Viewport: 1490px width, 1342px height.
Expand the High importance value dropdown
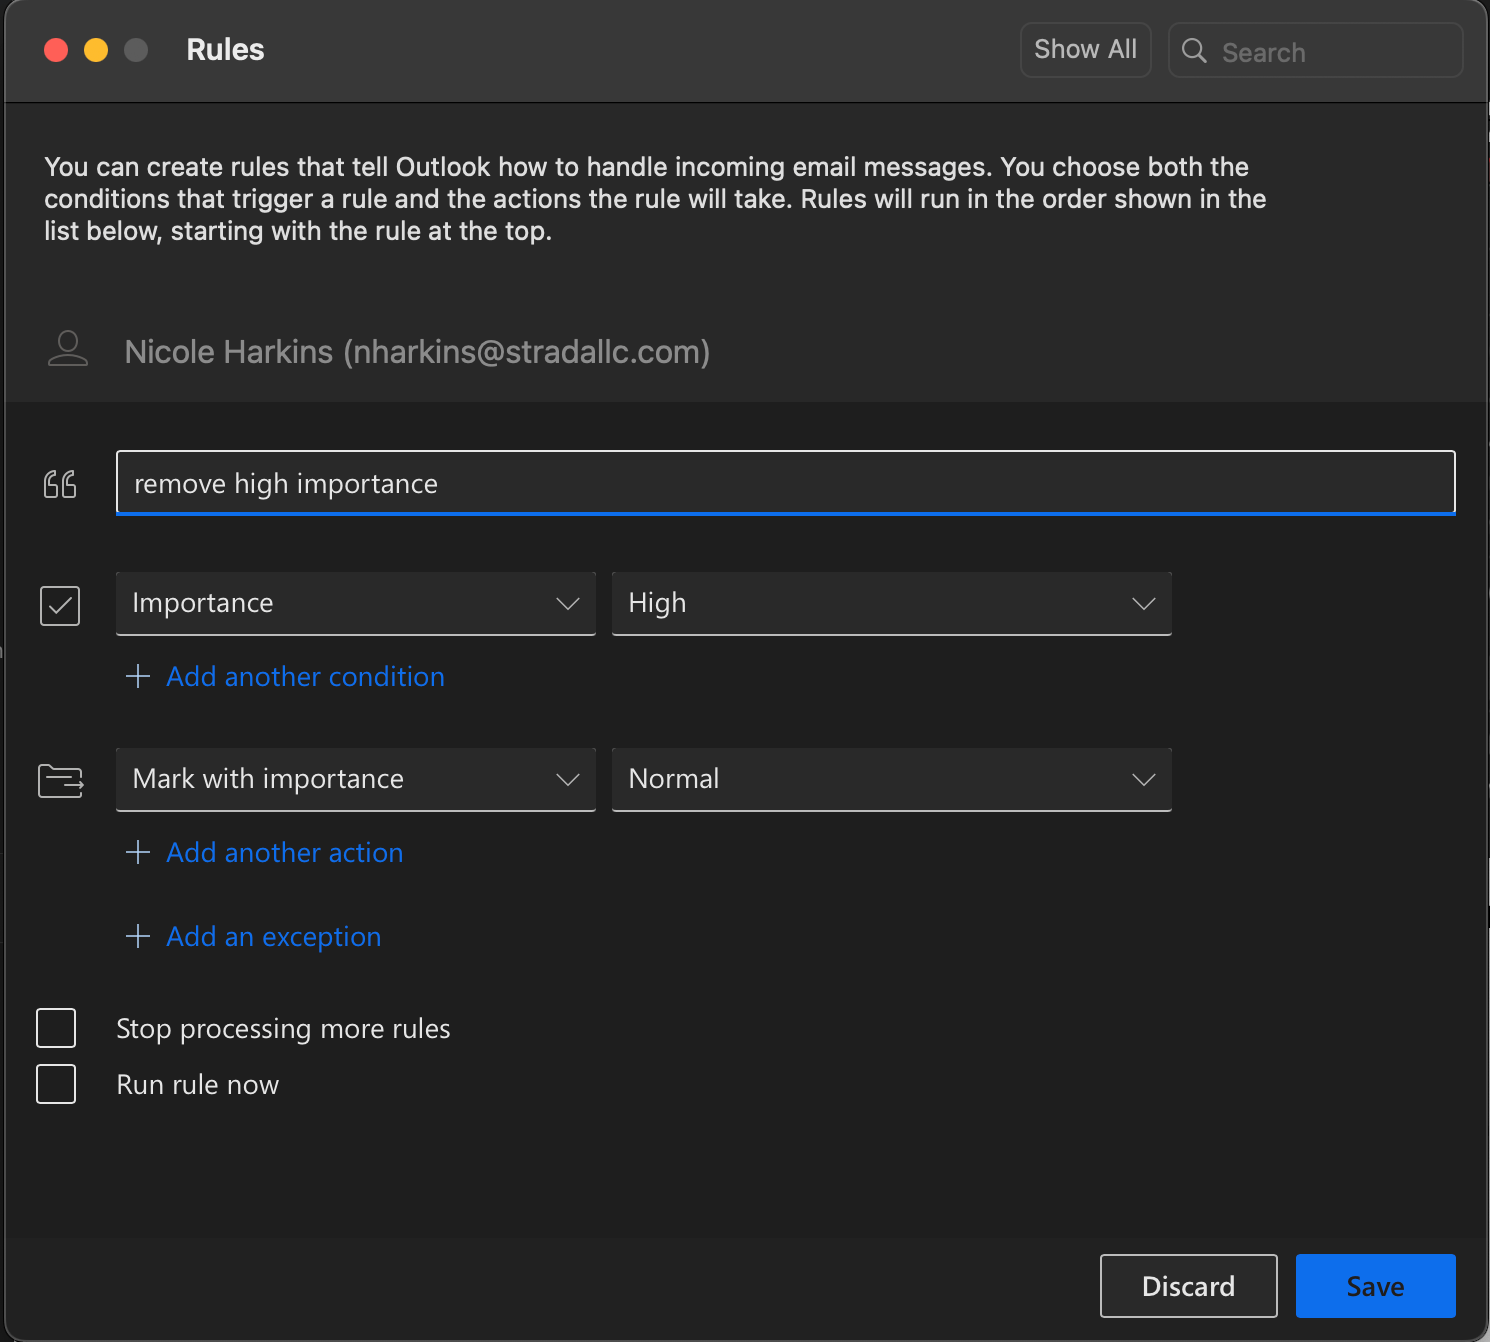coord(891,604)
